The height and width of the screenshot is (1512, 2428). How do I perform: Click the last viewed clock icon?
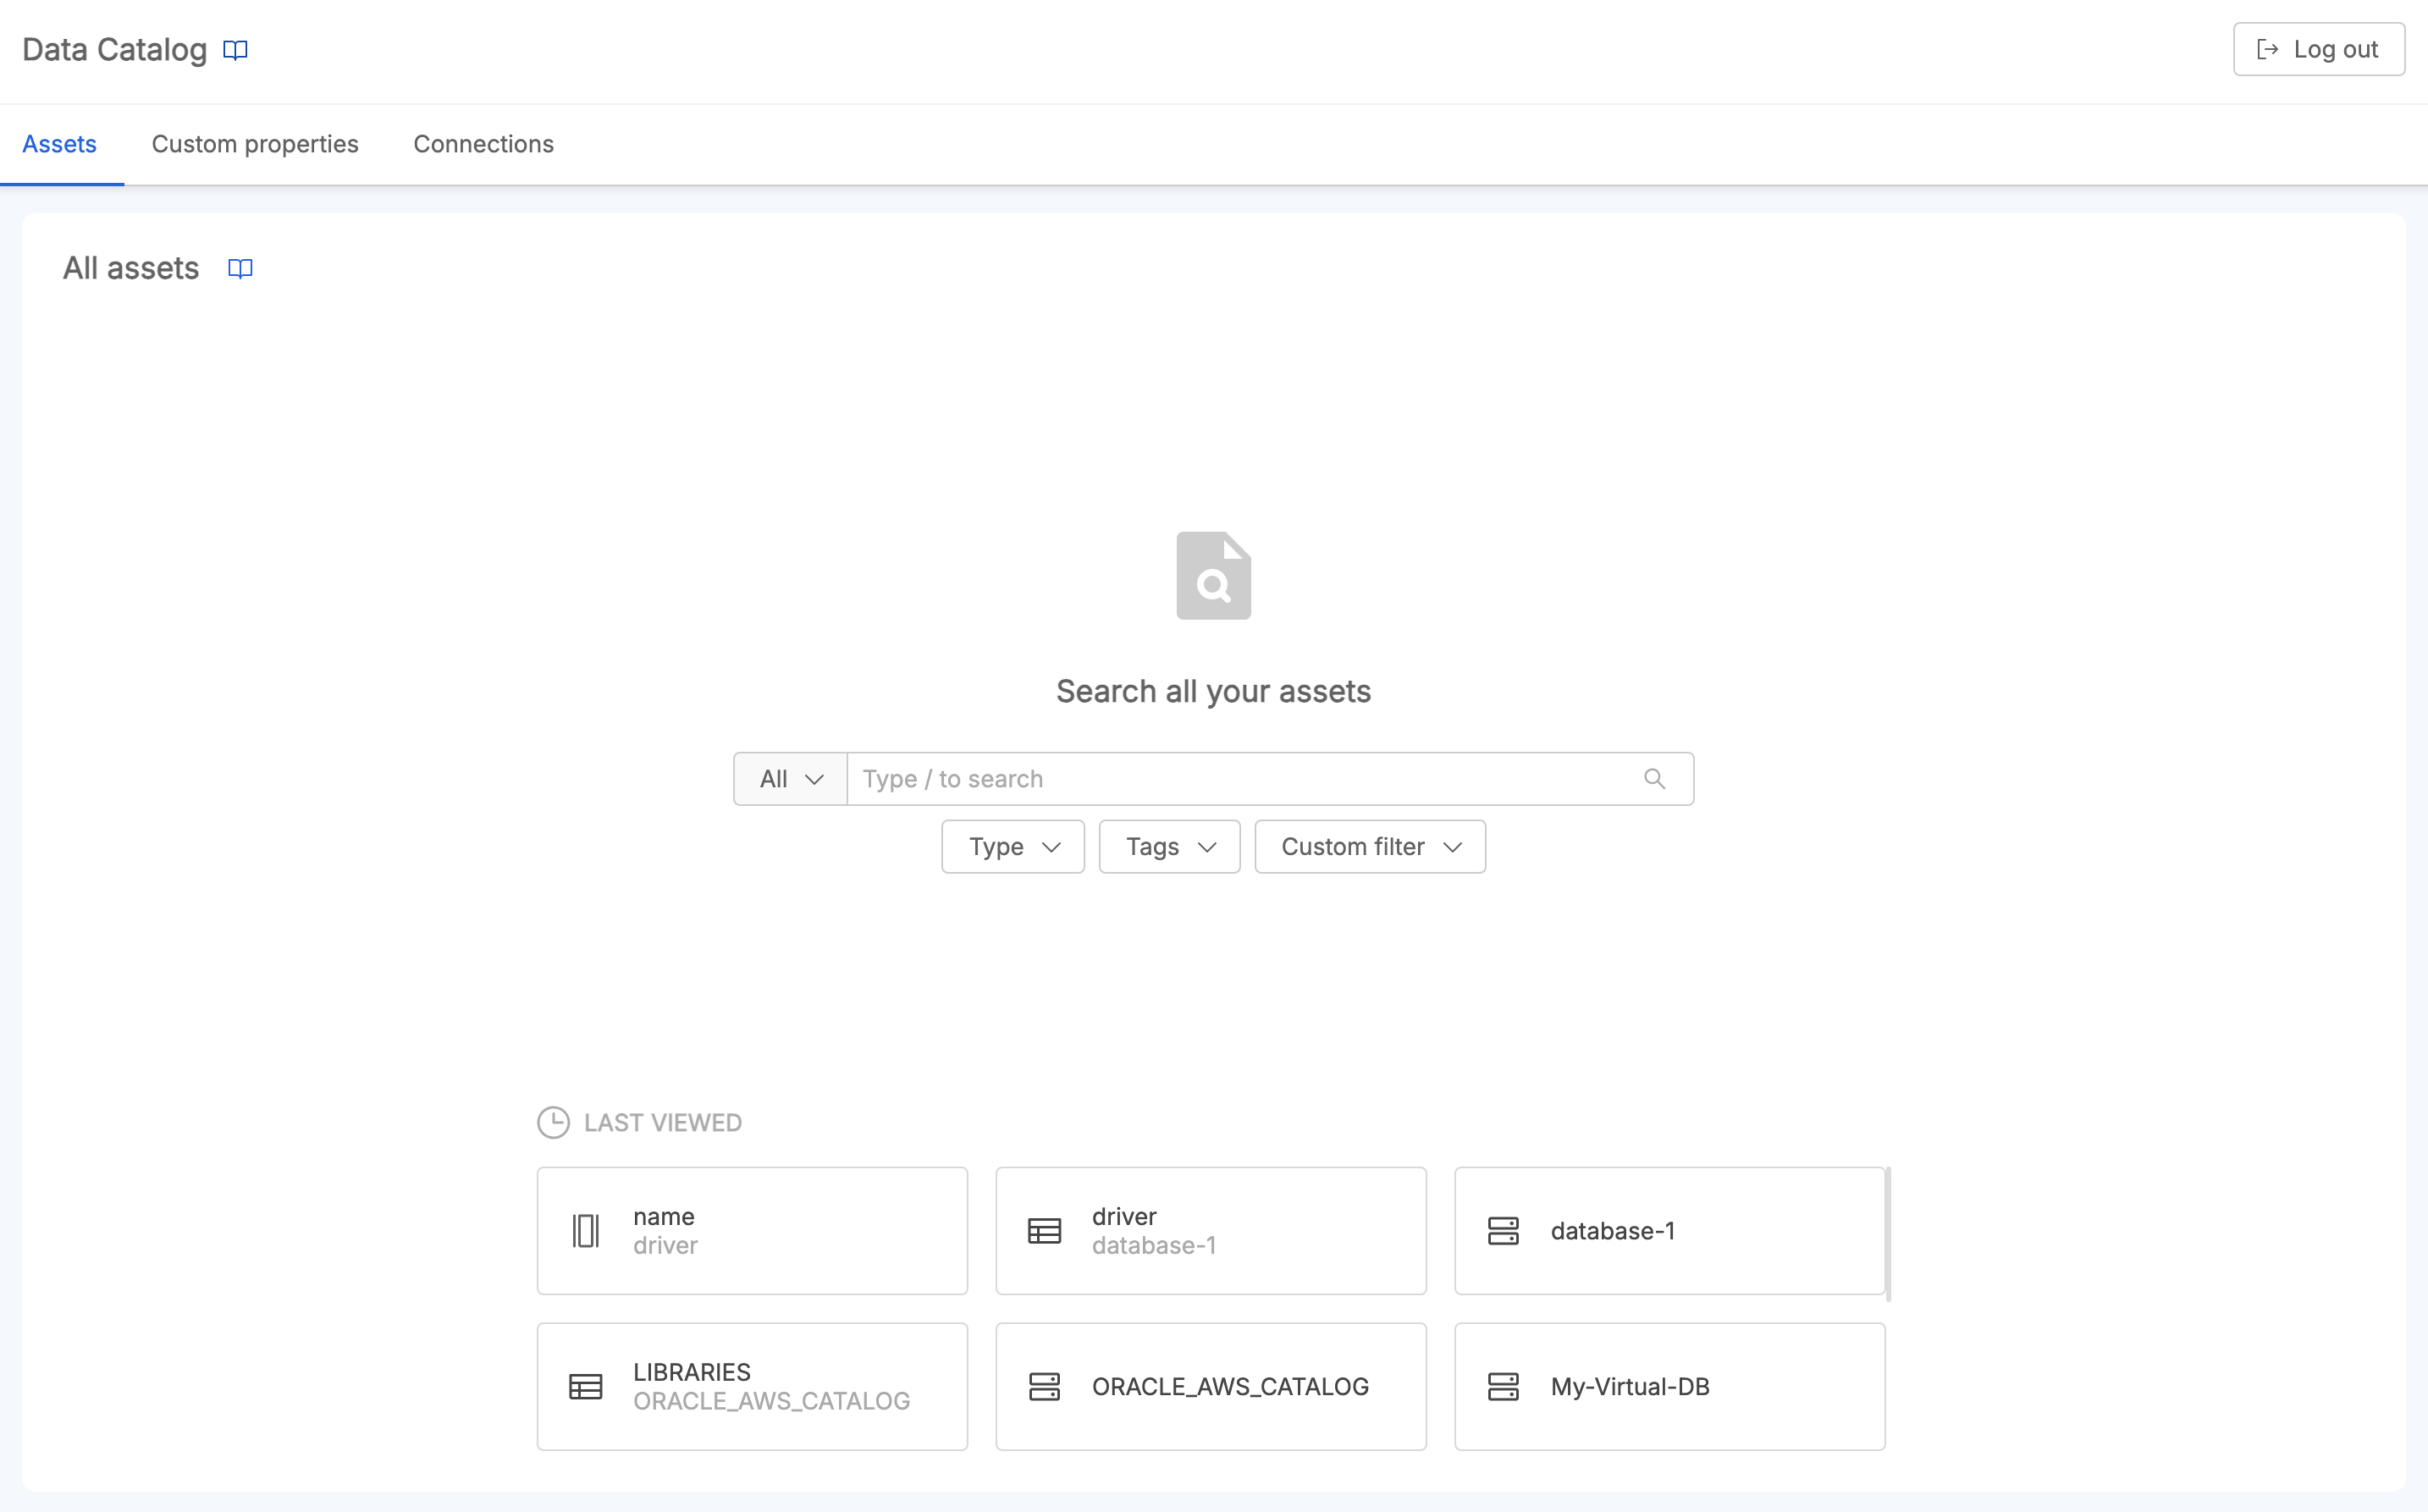[554, 1122]
